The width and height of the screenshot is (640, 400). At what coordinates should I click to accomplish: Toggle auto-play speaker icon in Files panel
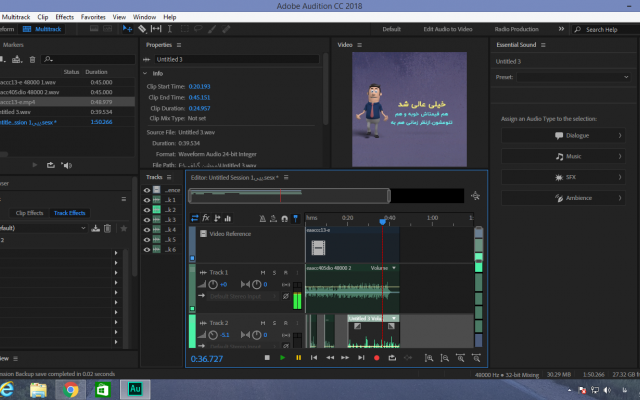[67, 165]
